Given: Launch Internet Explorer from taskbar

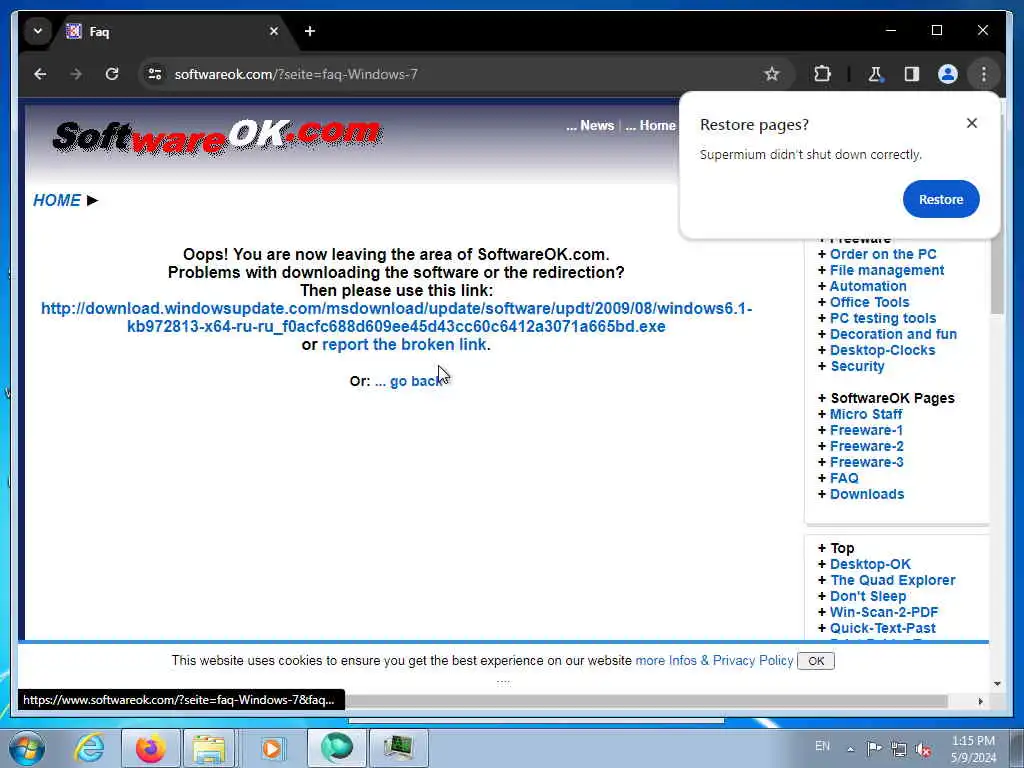Looking at the screenshot, I should (x=89, y=748).
